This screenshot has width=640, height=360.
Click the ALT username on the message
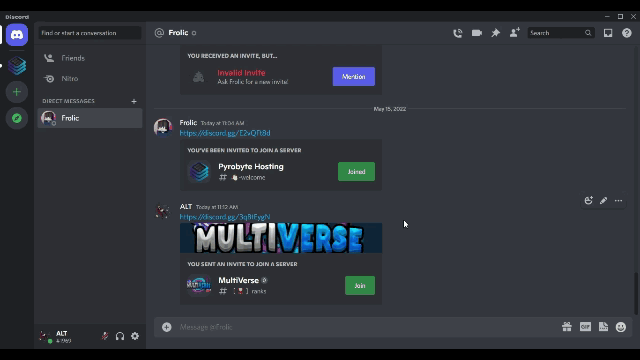(186, 207)
